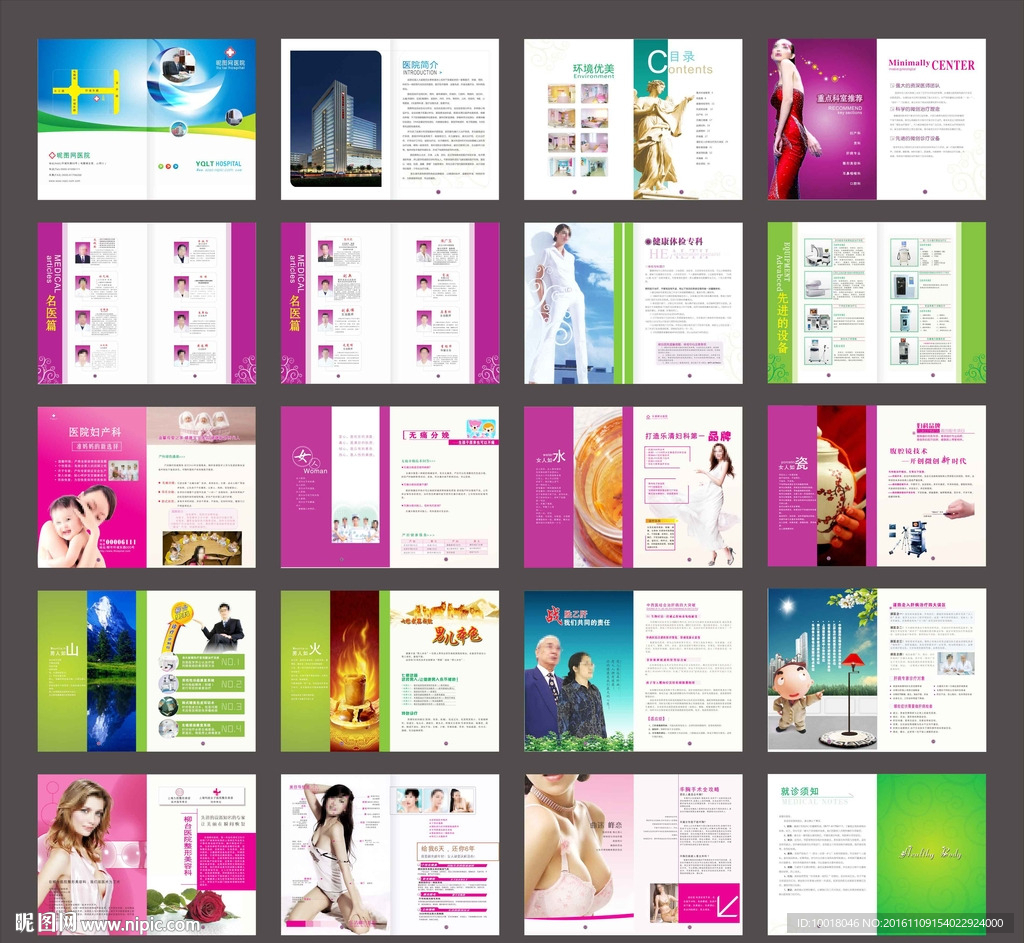Image resolution: width=1024 pixels, height=943 pixels.
Task: Click the elderly couple photo
Action: (x=565, y=688)
